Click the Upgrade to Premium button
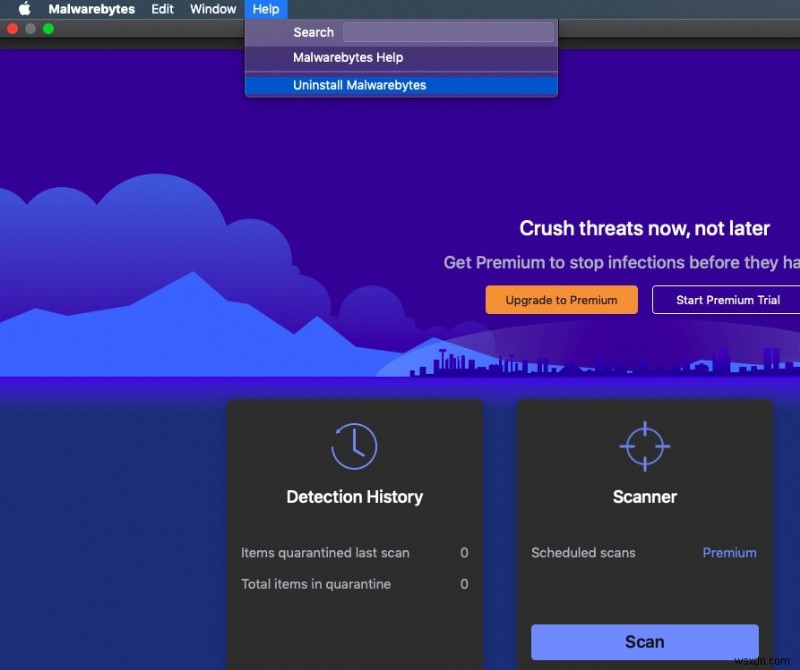This screenshot has height=670, width=800. pyautogui.click(x=561, y=299)
